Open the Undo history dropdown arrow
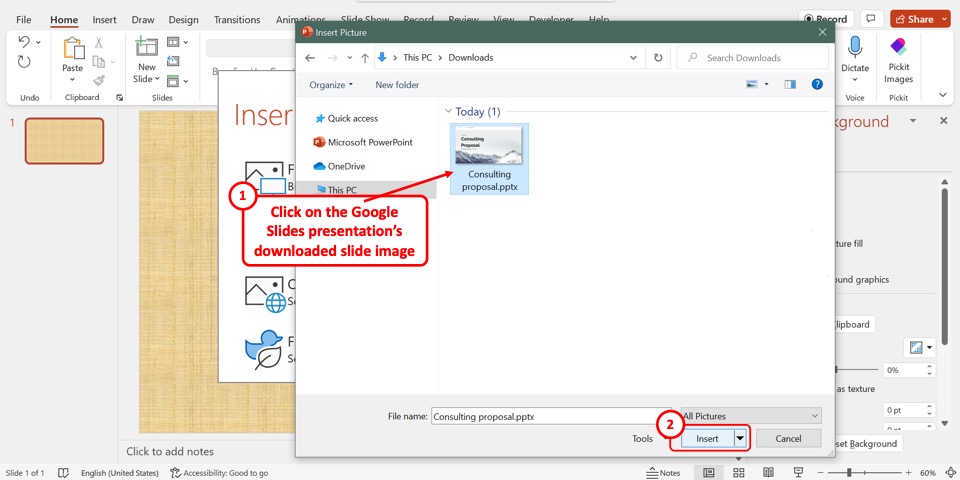Screen dimensions: 960x480 39,42
